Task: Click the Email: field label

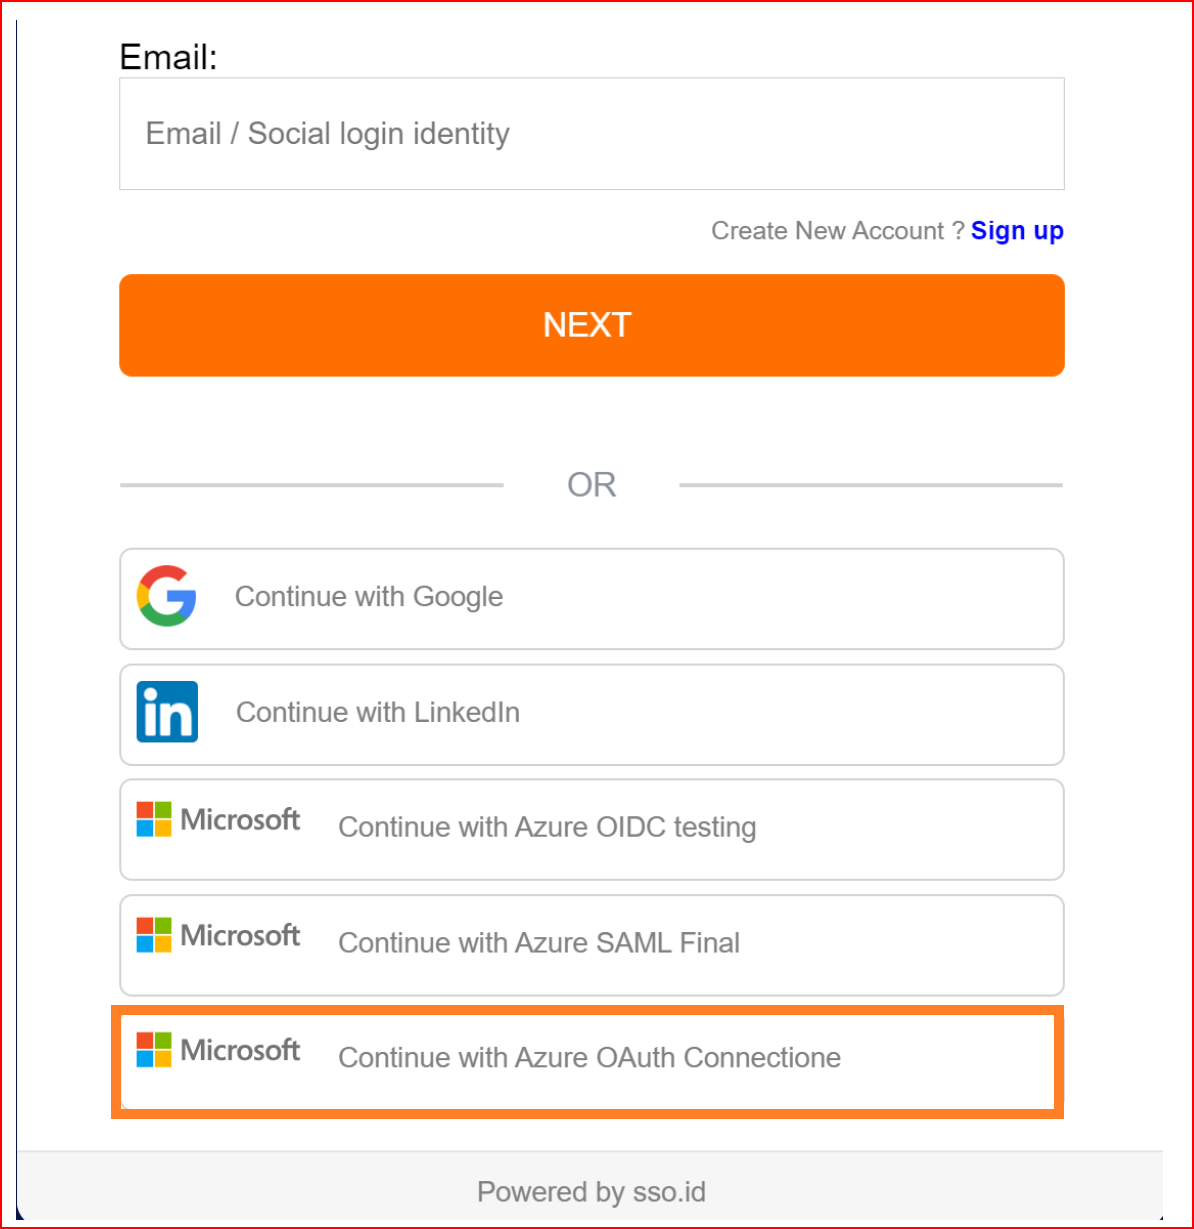Action: tap(168, 57)
